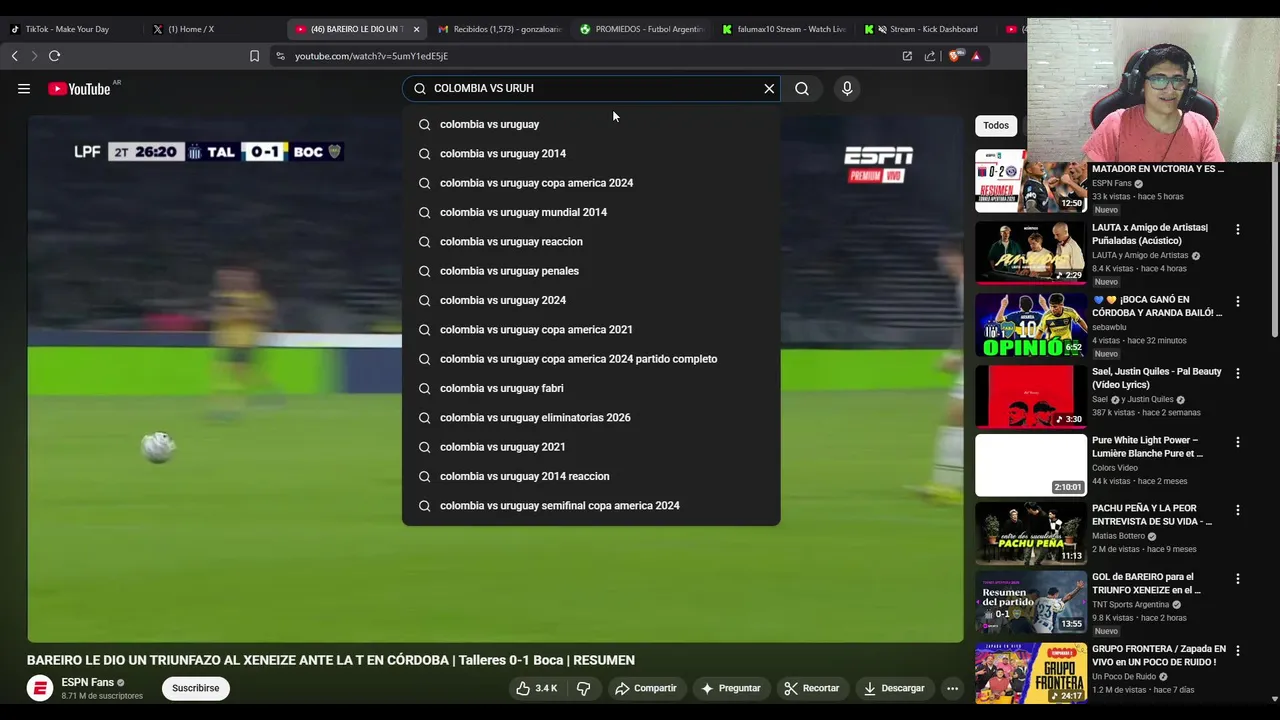Image resolution: width=1280 pixels, height=720 pixels.
Task: Open PACHU PEÑA entrevista thumbnail
Action: (1031, 533)
